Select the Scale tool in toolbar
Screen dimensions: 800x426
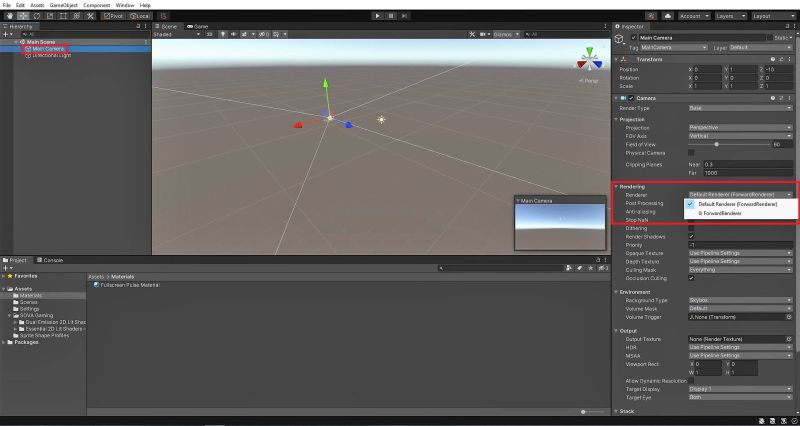(50, 16)
